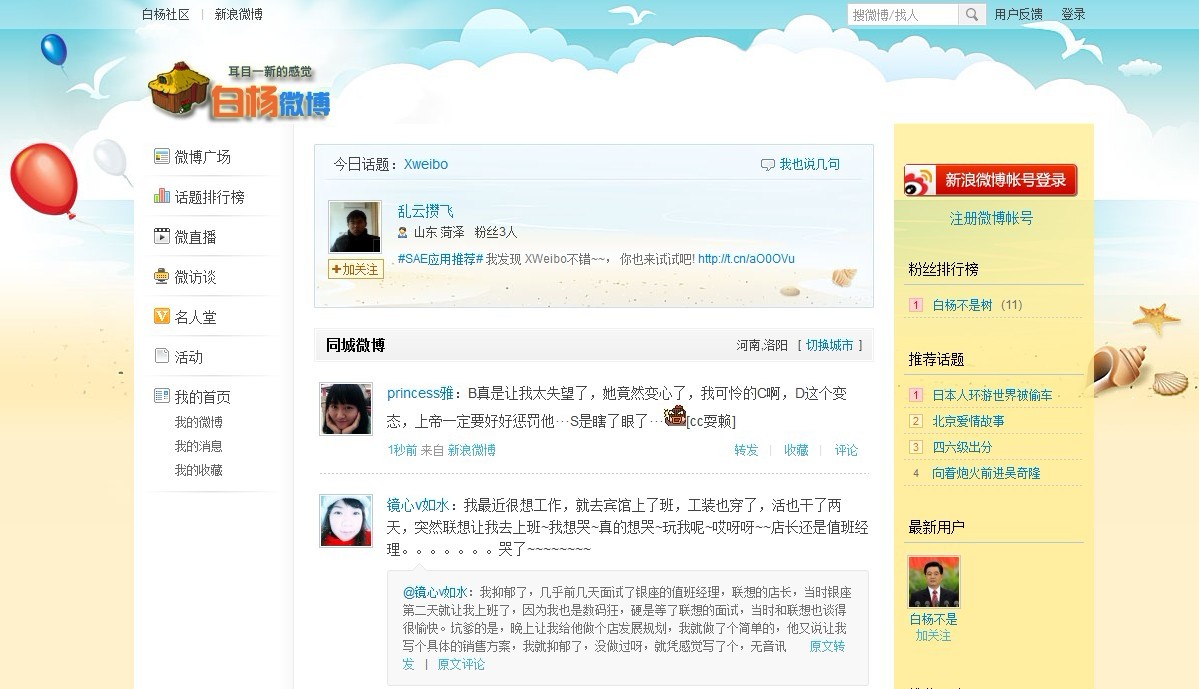Click the 我的首页 sidebar icon
The image size is (1199, 689).
coord(161,395)
